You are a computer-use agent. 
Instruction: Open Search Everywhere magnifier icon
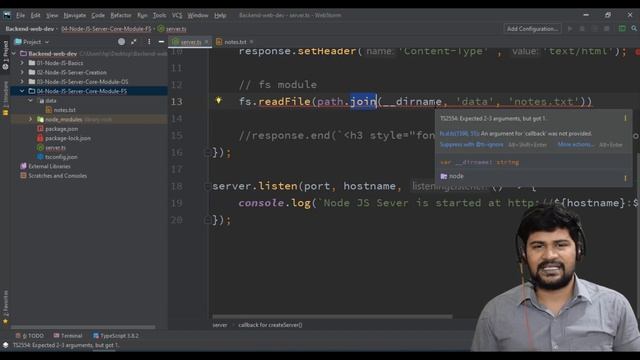tap(634, 29)
